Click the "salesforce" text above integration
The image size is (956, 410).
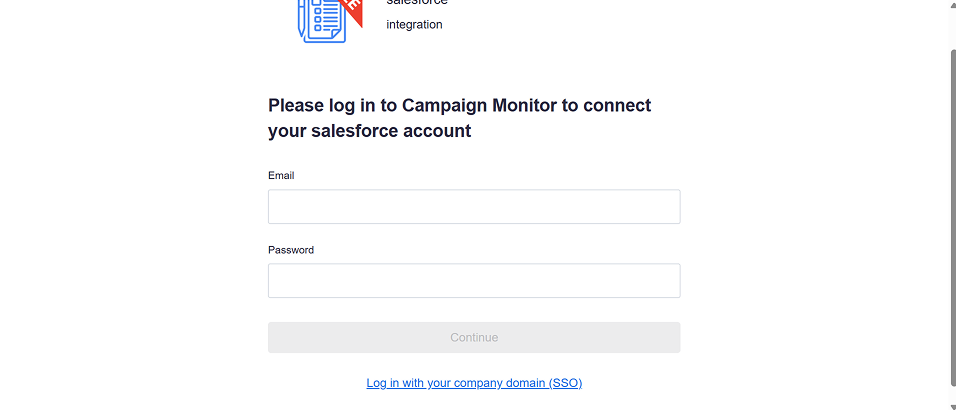(x=417, y=2)
